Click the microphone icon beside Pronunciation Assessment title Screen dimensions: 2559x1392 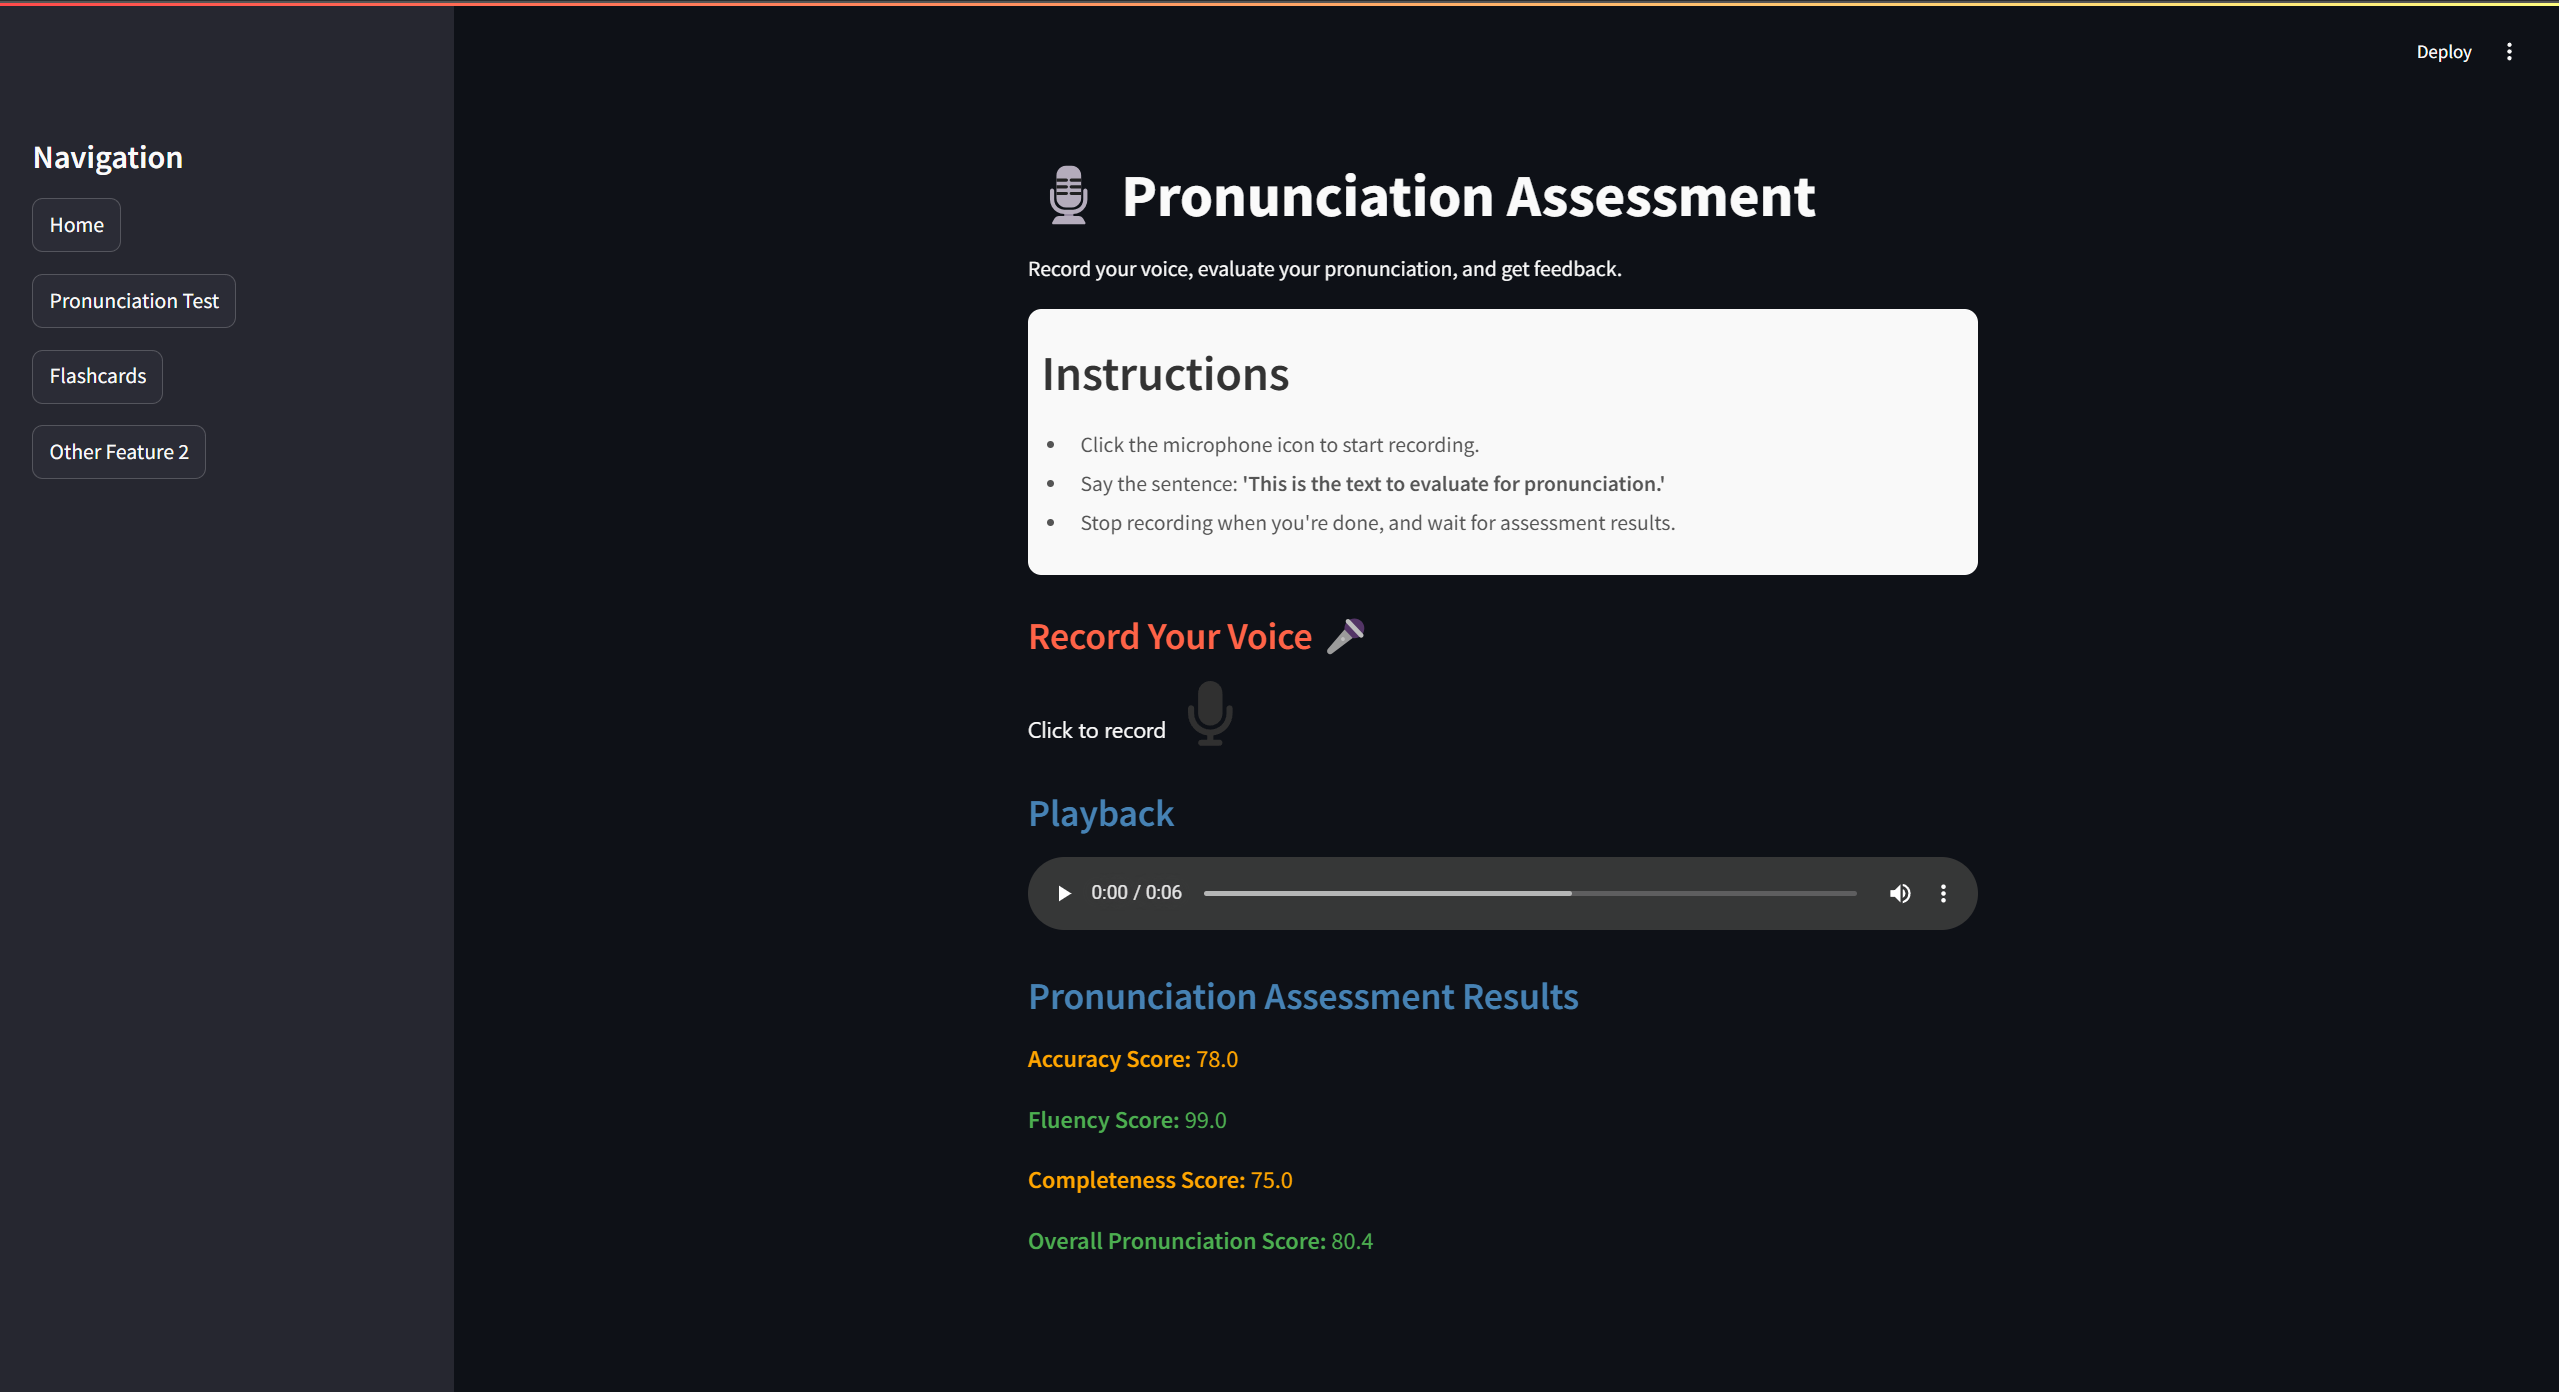point(1068,195)
